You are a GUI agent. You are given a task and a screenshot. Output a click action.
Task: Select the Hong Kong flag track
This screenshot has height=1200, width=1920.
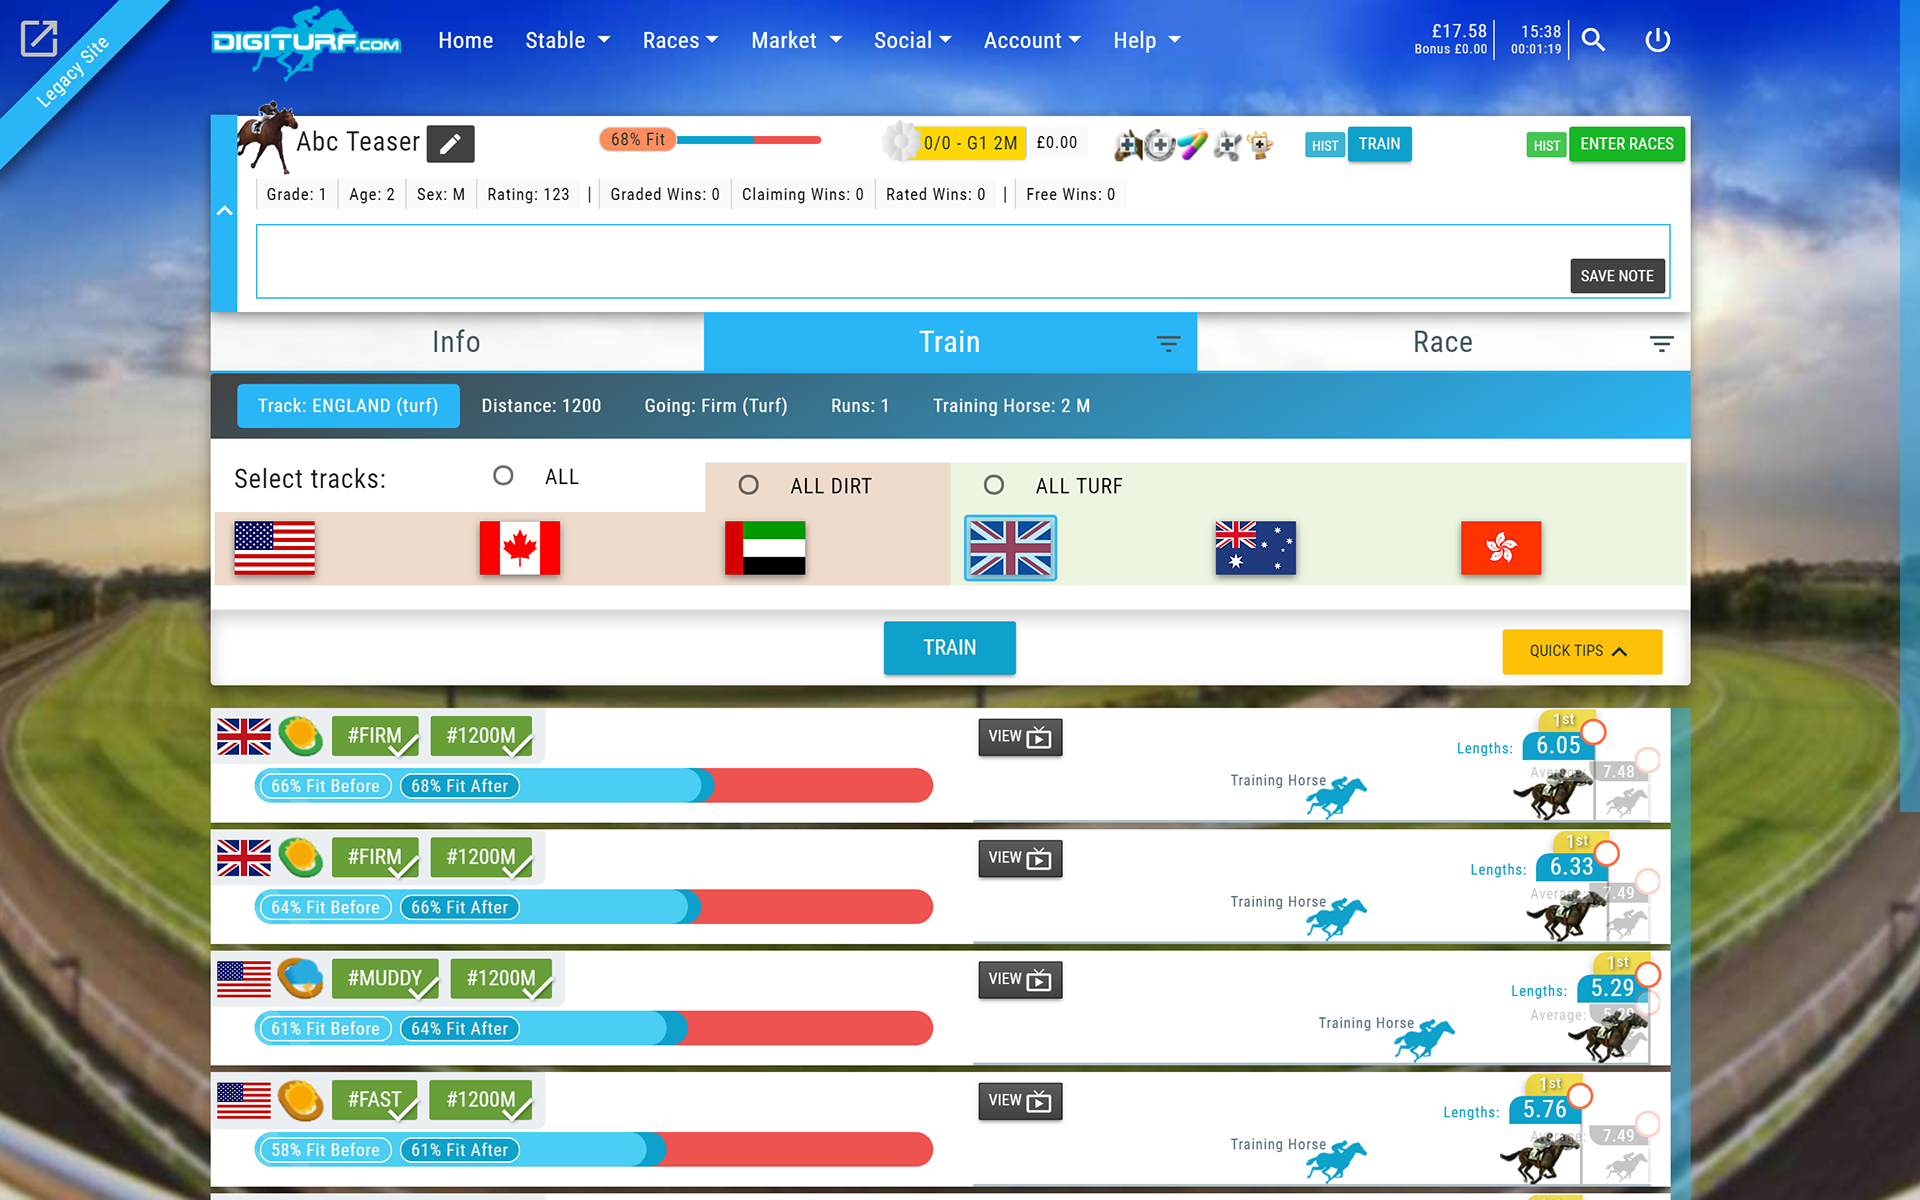(x=1500, y=547)
